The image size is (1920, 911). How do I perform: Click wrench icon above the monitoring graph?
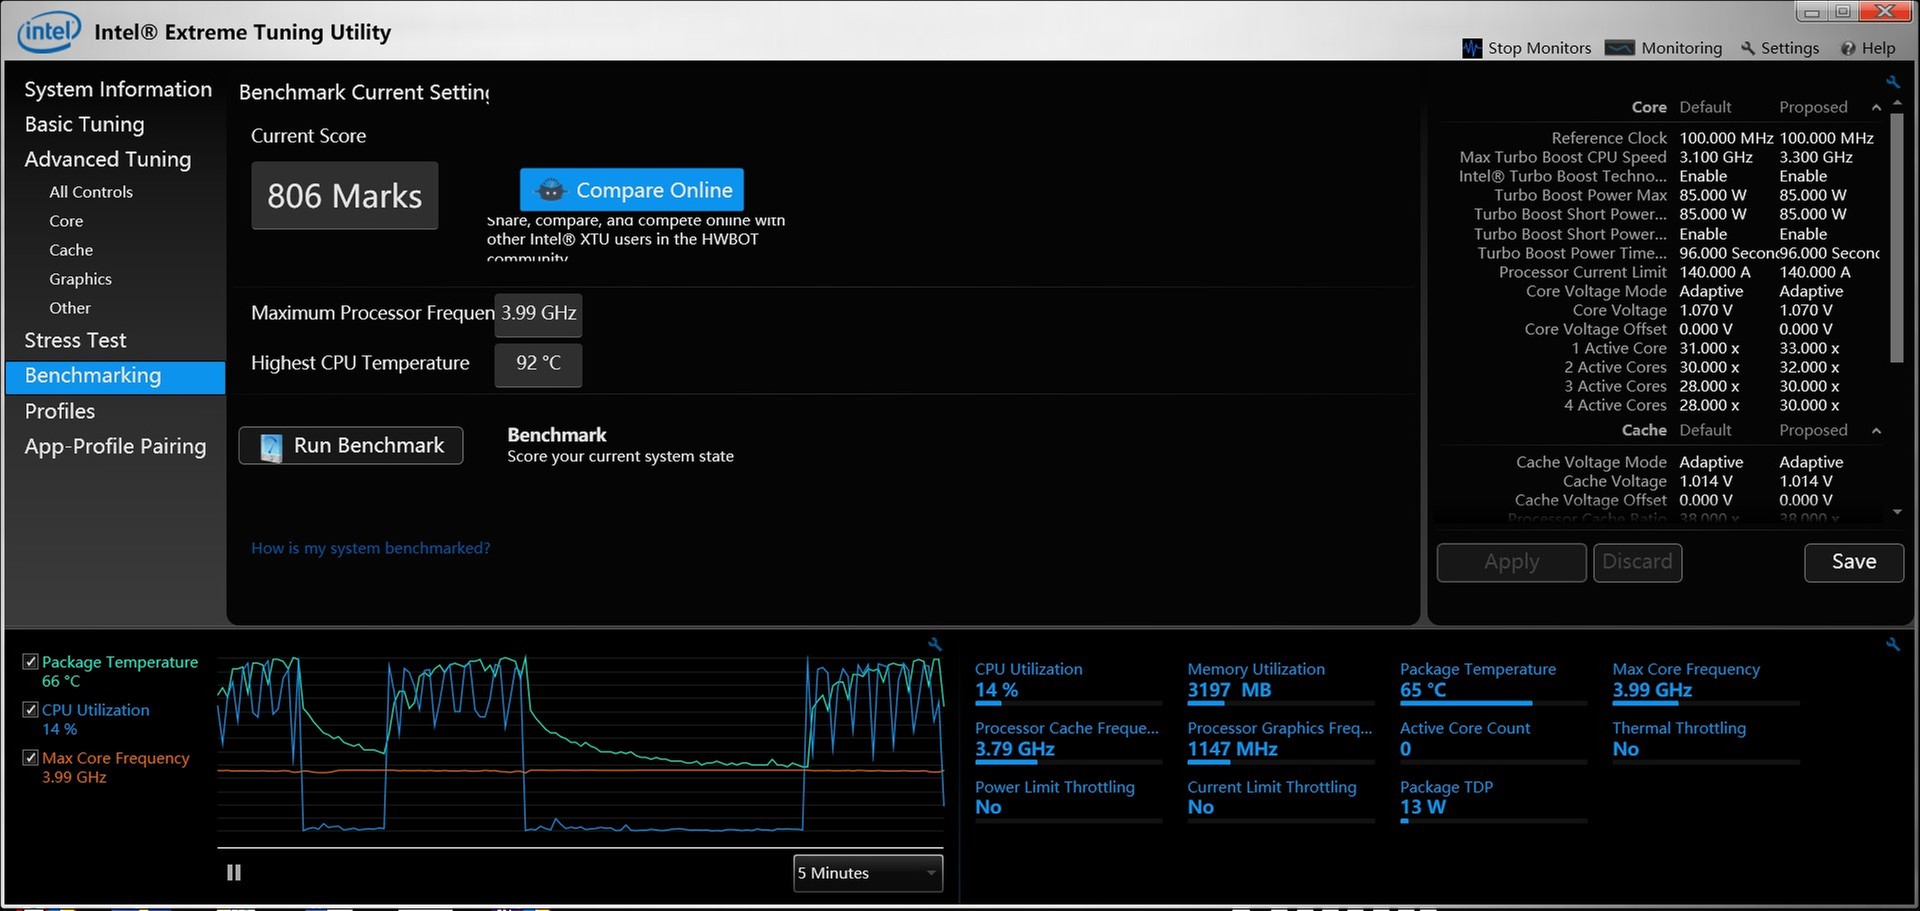935,644
